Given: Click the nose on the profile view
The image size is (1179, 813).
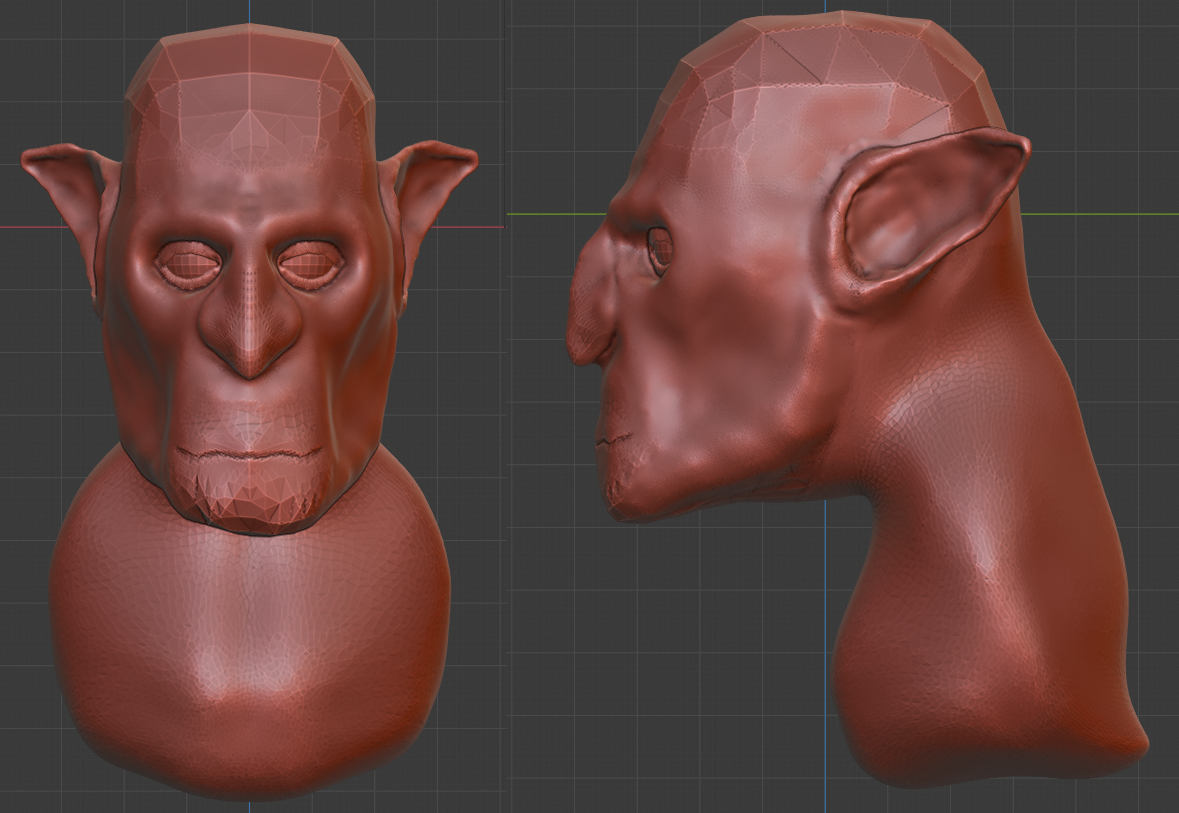Looking at the screenshot, I should coord(590,330).
